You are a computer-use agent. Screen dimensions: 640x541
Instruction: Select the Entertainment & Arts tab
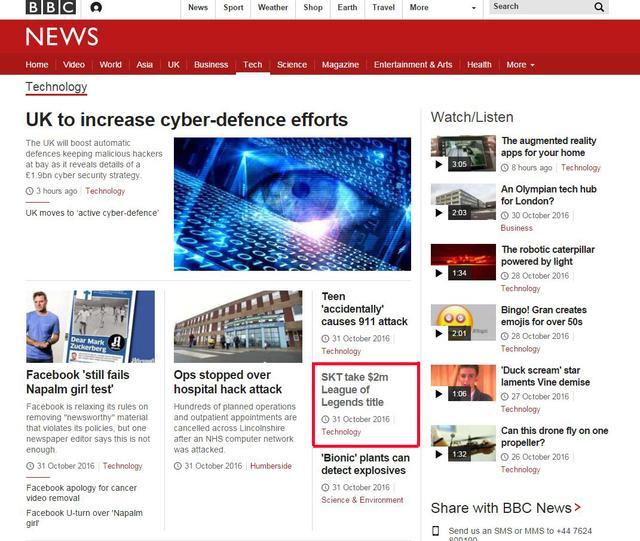[x=413, y=65]
